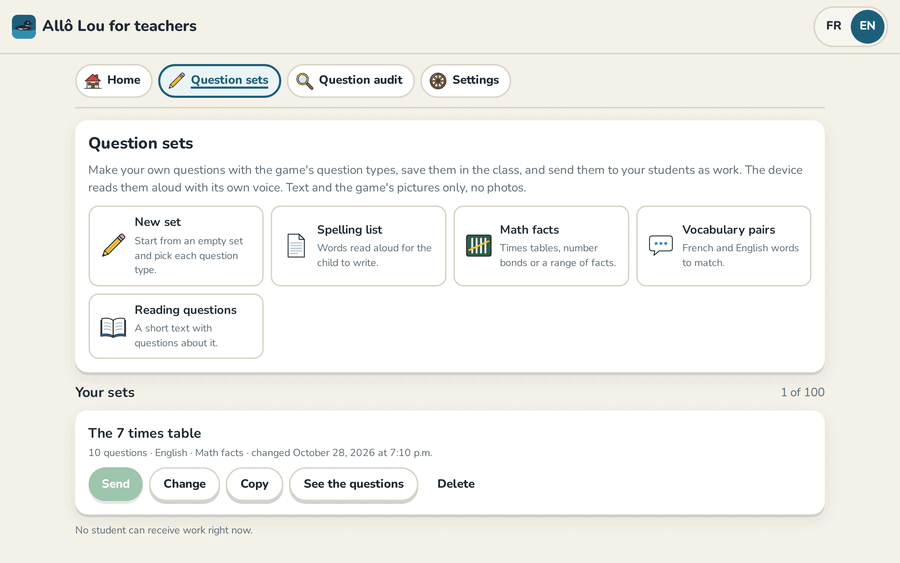The height and width of the screenshot is (563, 900).
Task: Click the "Make your own questions" description paragraph
Action: click(445, 178)
